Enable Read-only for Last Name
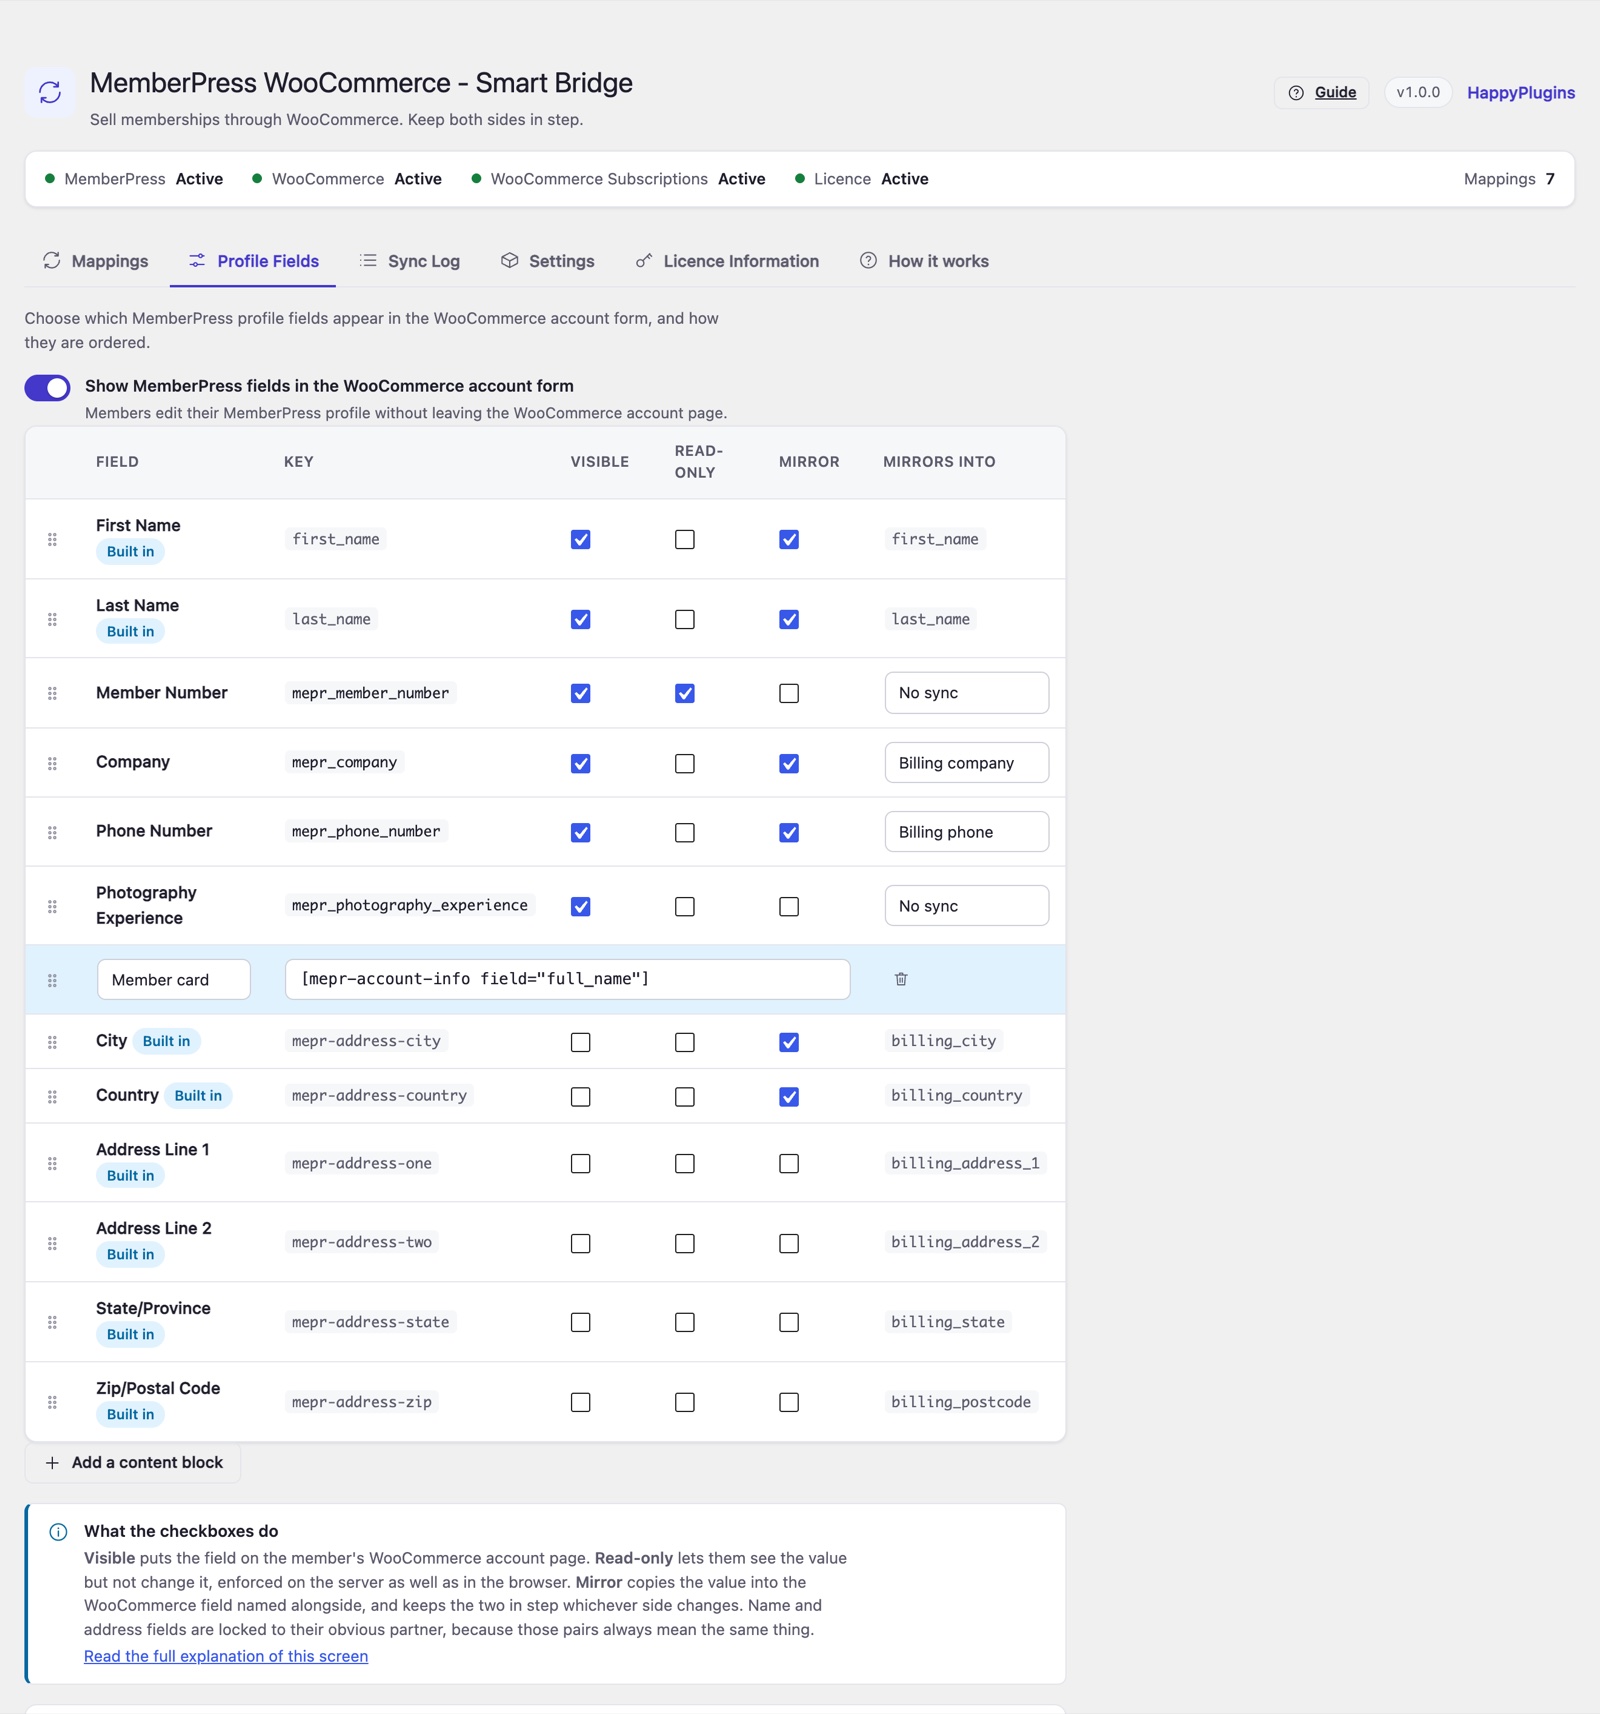Viewport: 1600px width, 1714px height. [x=684, y=619]
